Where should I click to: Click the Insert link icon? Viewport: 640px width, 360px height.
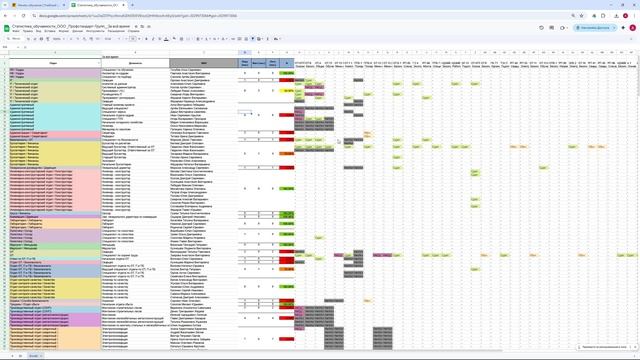(233, 39)
